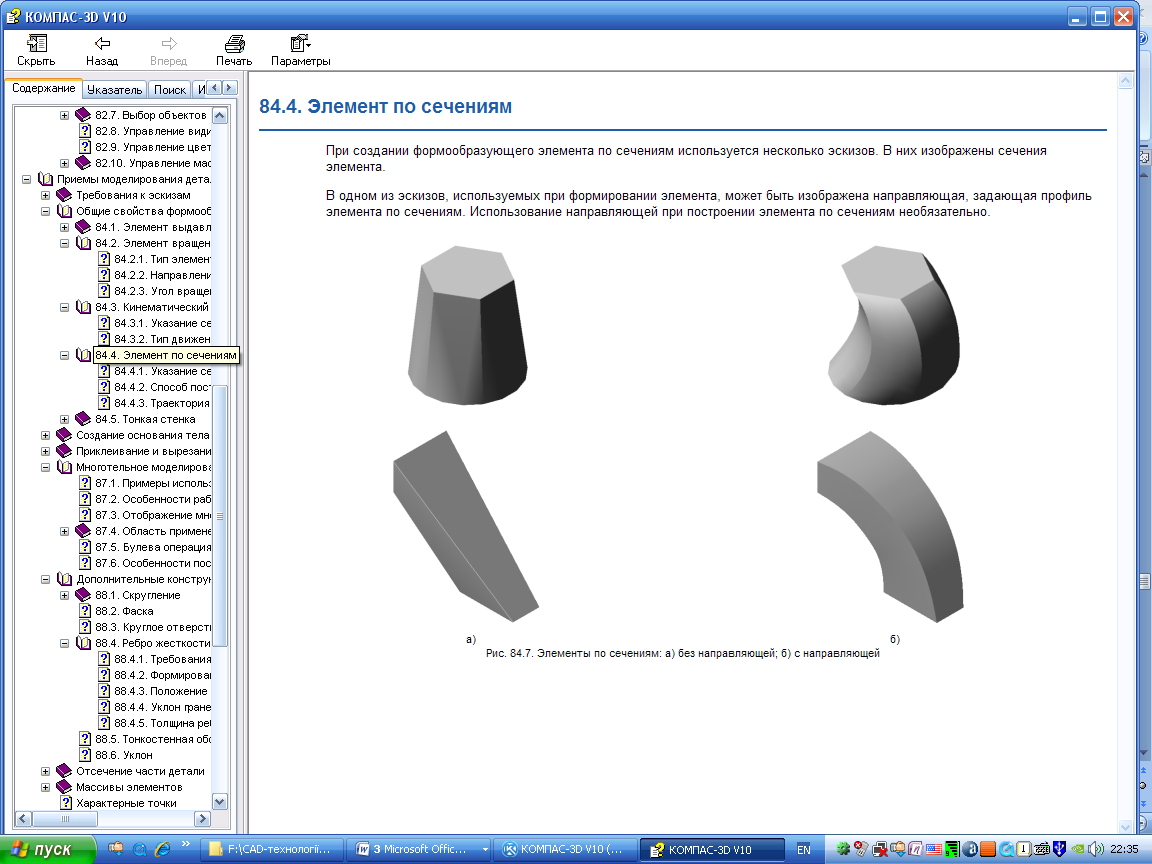The height and width of the screenshot is (864, 1152).
Task: Click the horizontal scrollbar right arrow
Action: 203,818
